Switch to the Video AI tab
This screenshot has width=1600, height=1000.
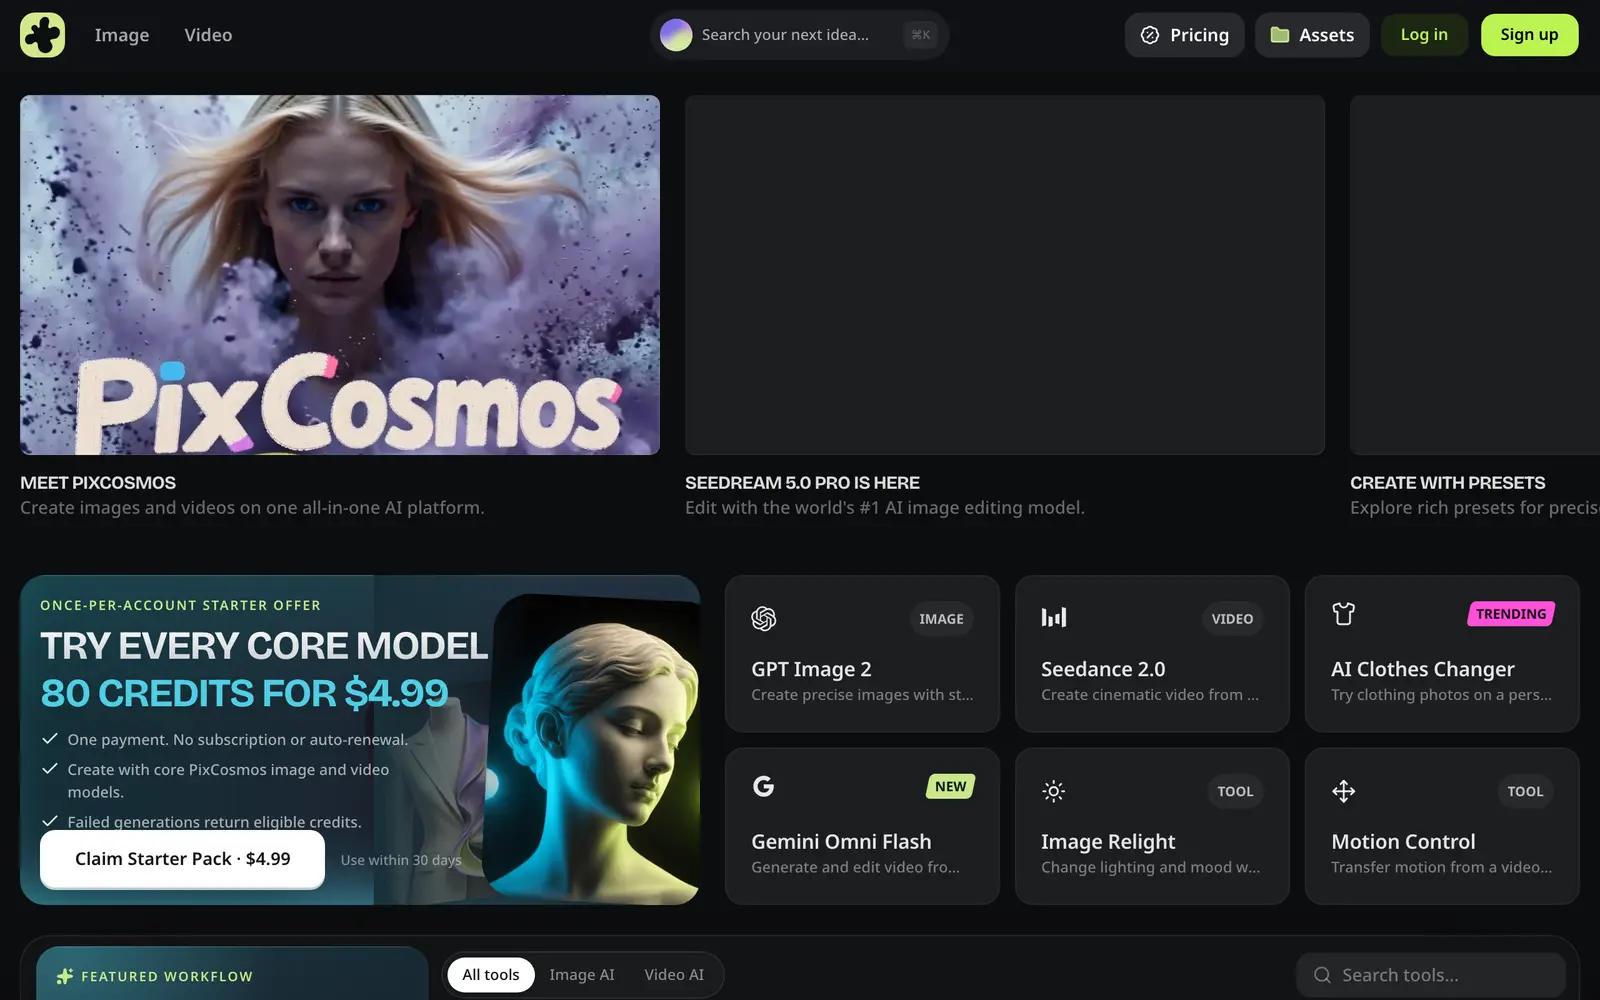pos(674,975)
